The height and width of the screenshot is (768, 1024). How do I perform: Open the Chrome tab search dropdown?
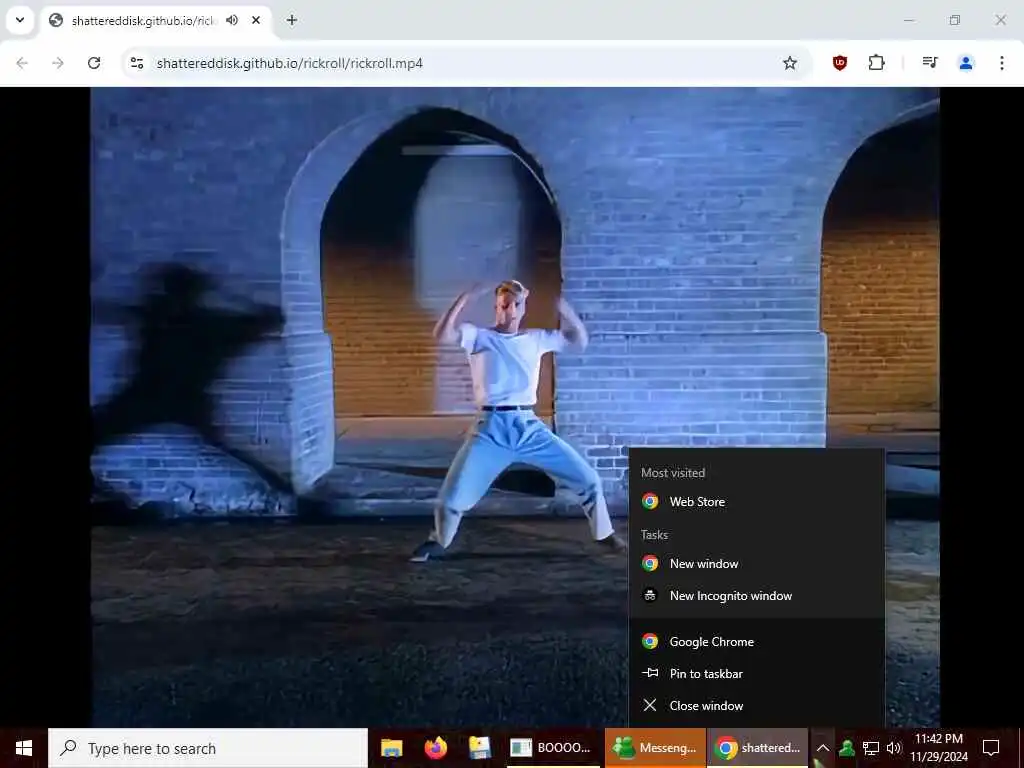click(x=20, y=20)
